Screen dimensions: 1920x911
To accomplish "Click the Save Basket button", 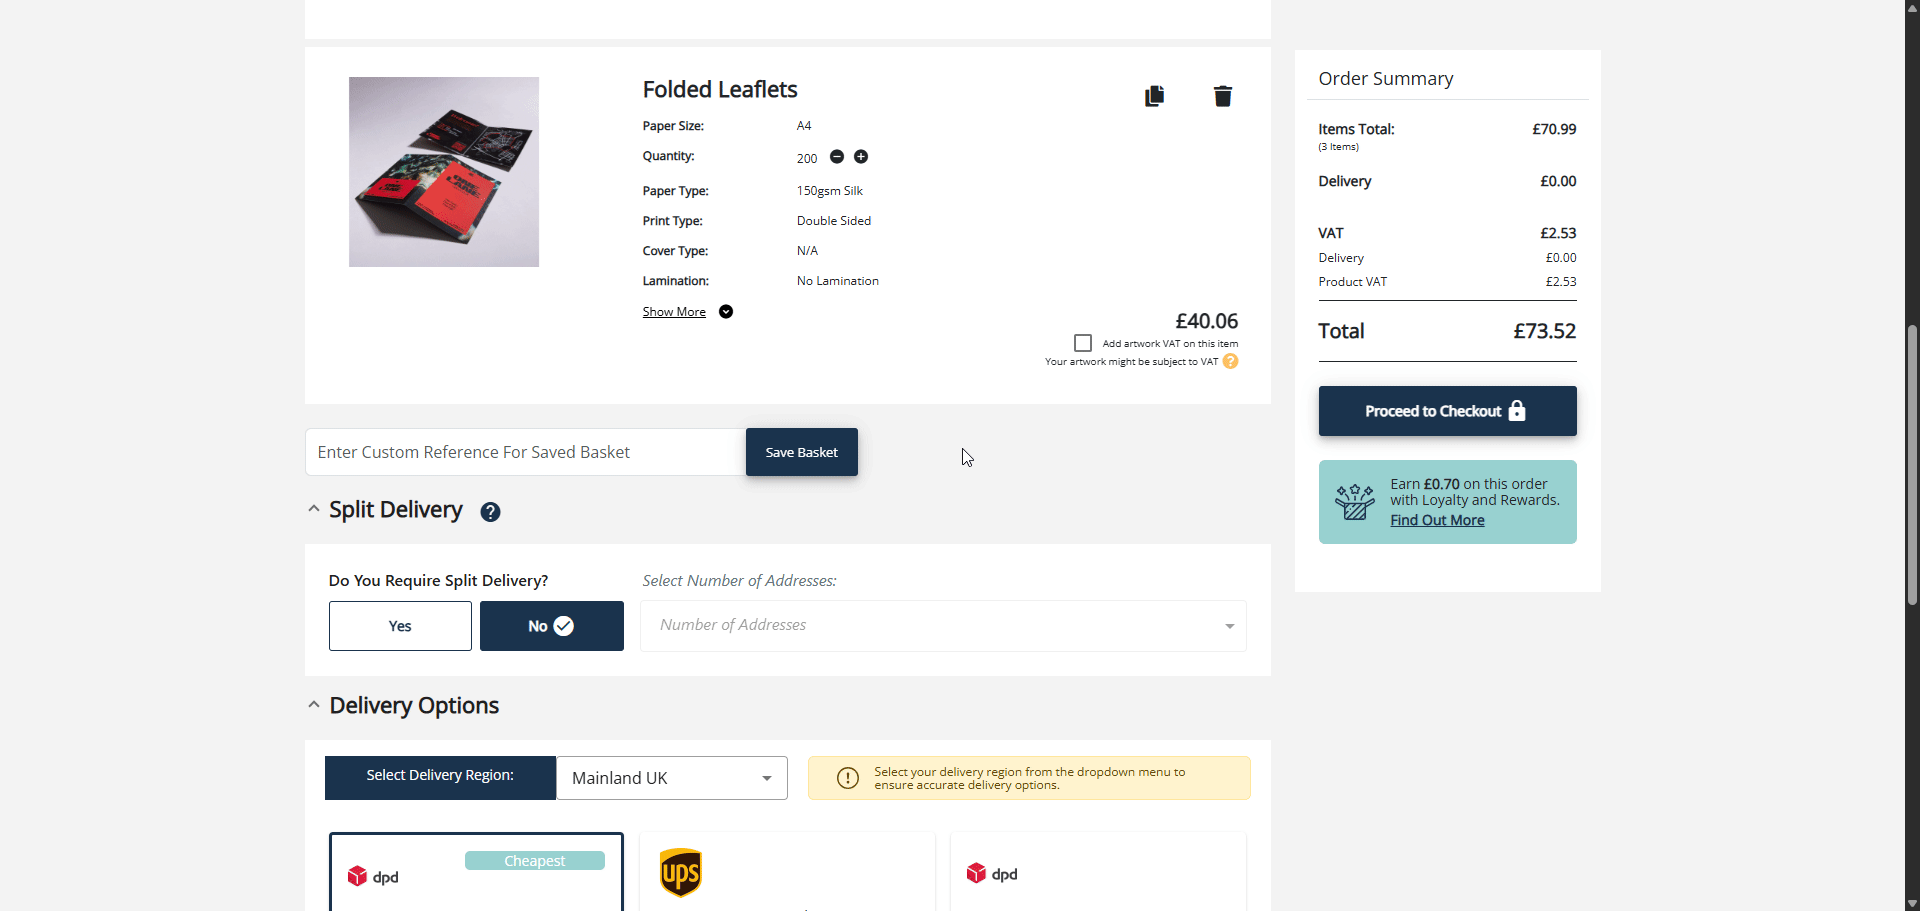I will tap(801, 452).
